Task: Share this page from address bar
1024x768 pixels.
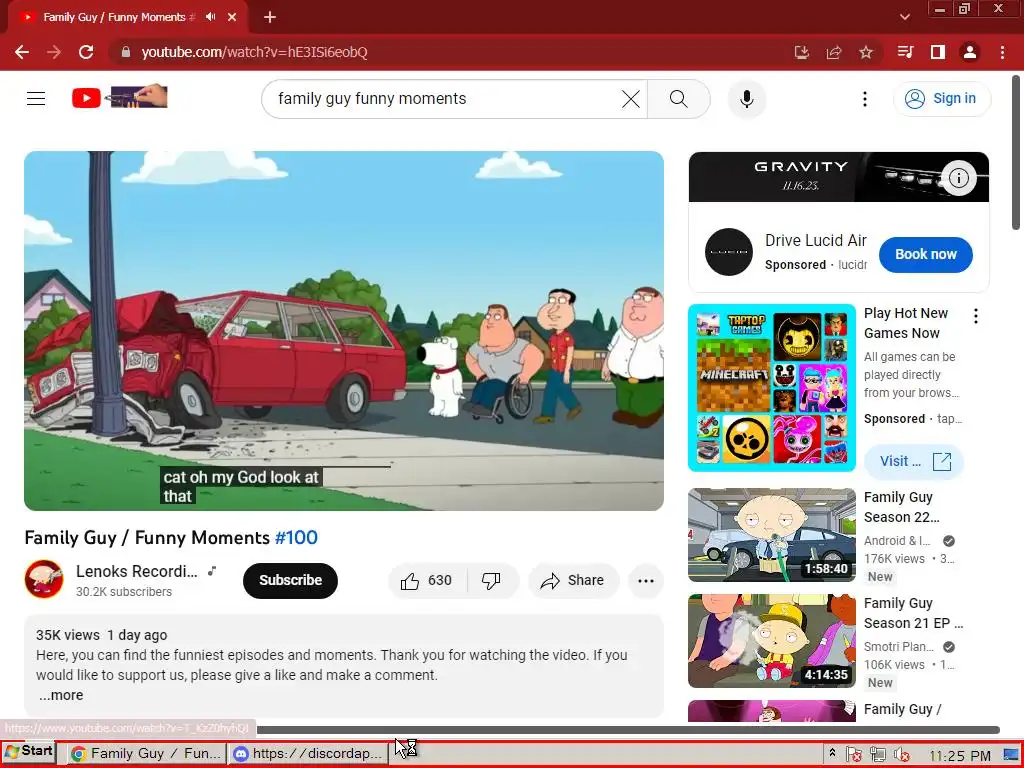Action: [834, 52]
